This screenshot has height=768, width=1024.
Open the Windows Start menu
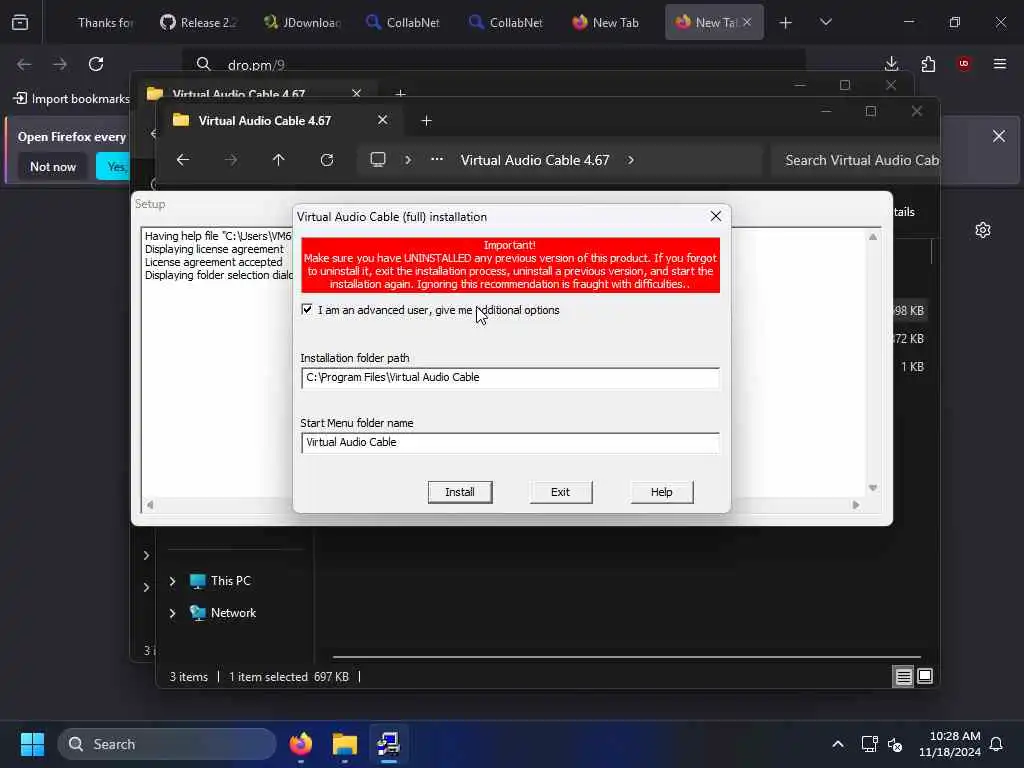(x=32, y=744)
